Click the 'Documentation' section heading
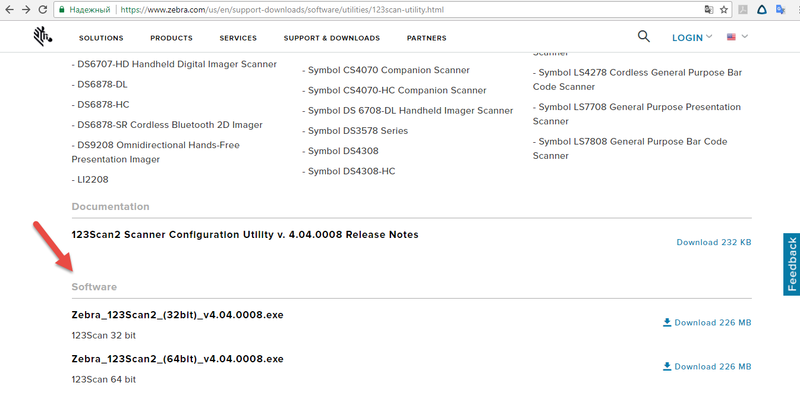Viewport: 800px width, 395px height. (110, 207)
